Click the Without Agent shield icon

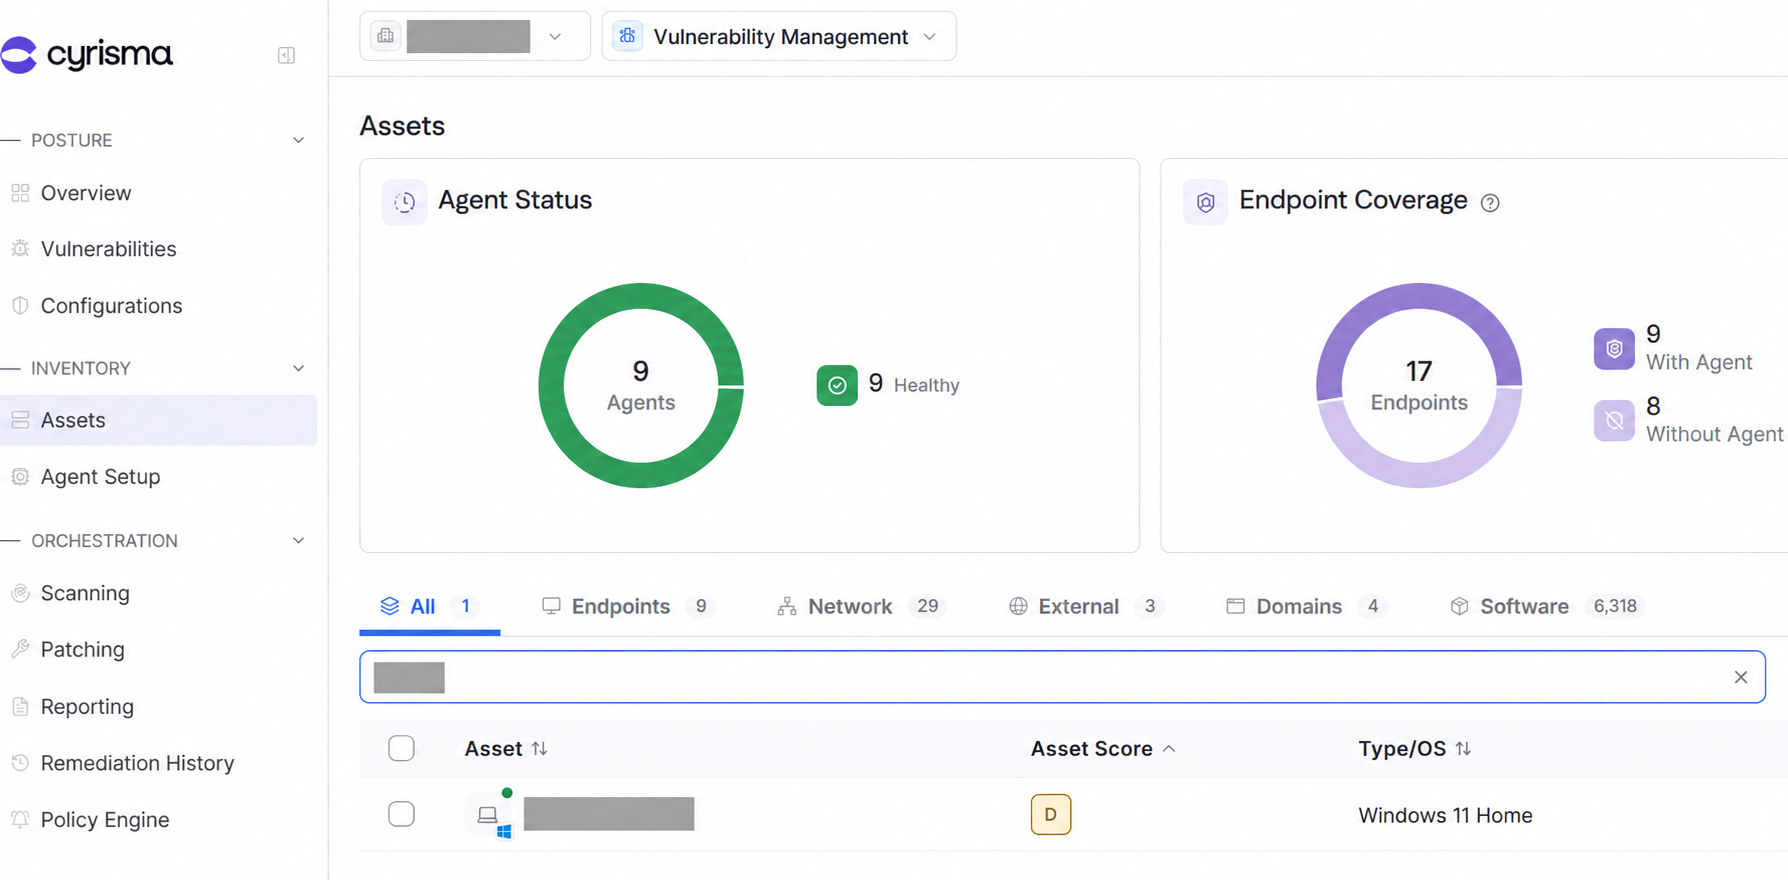1614,420
